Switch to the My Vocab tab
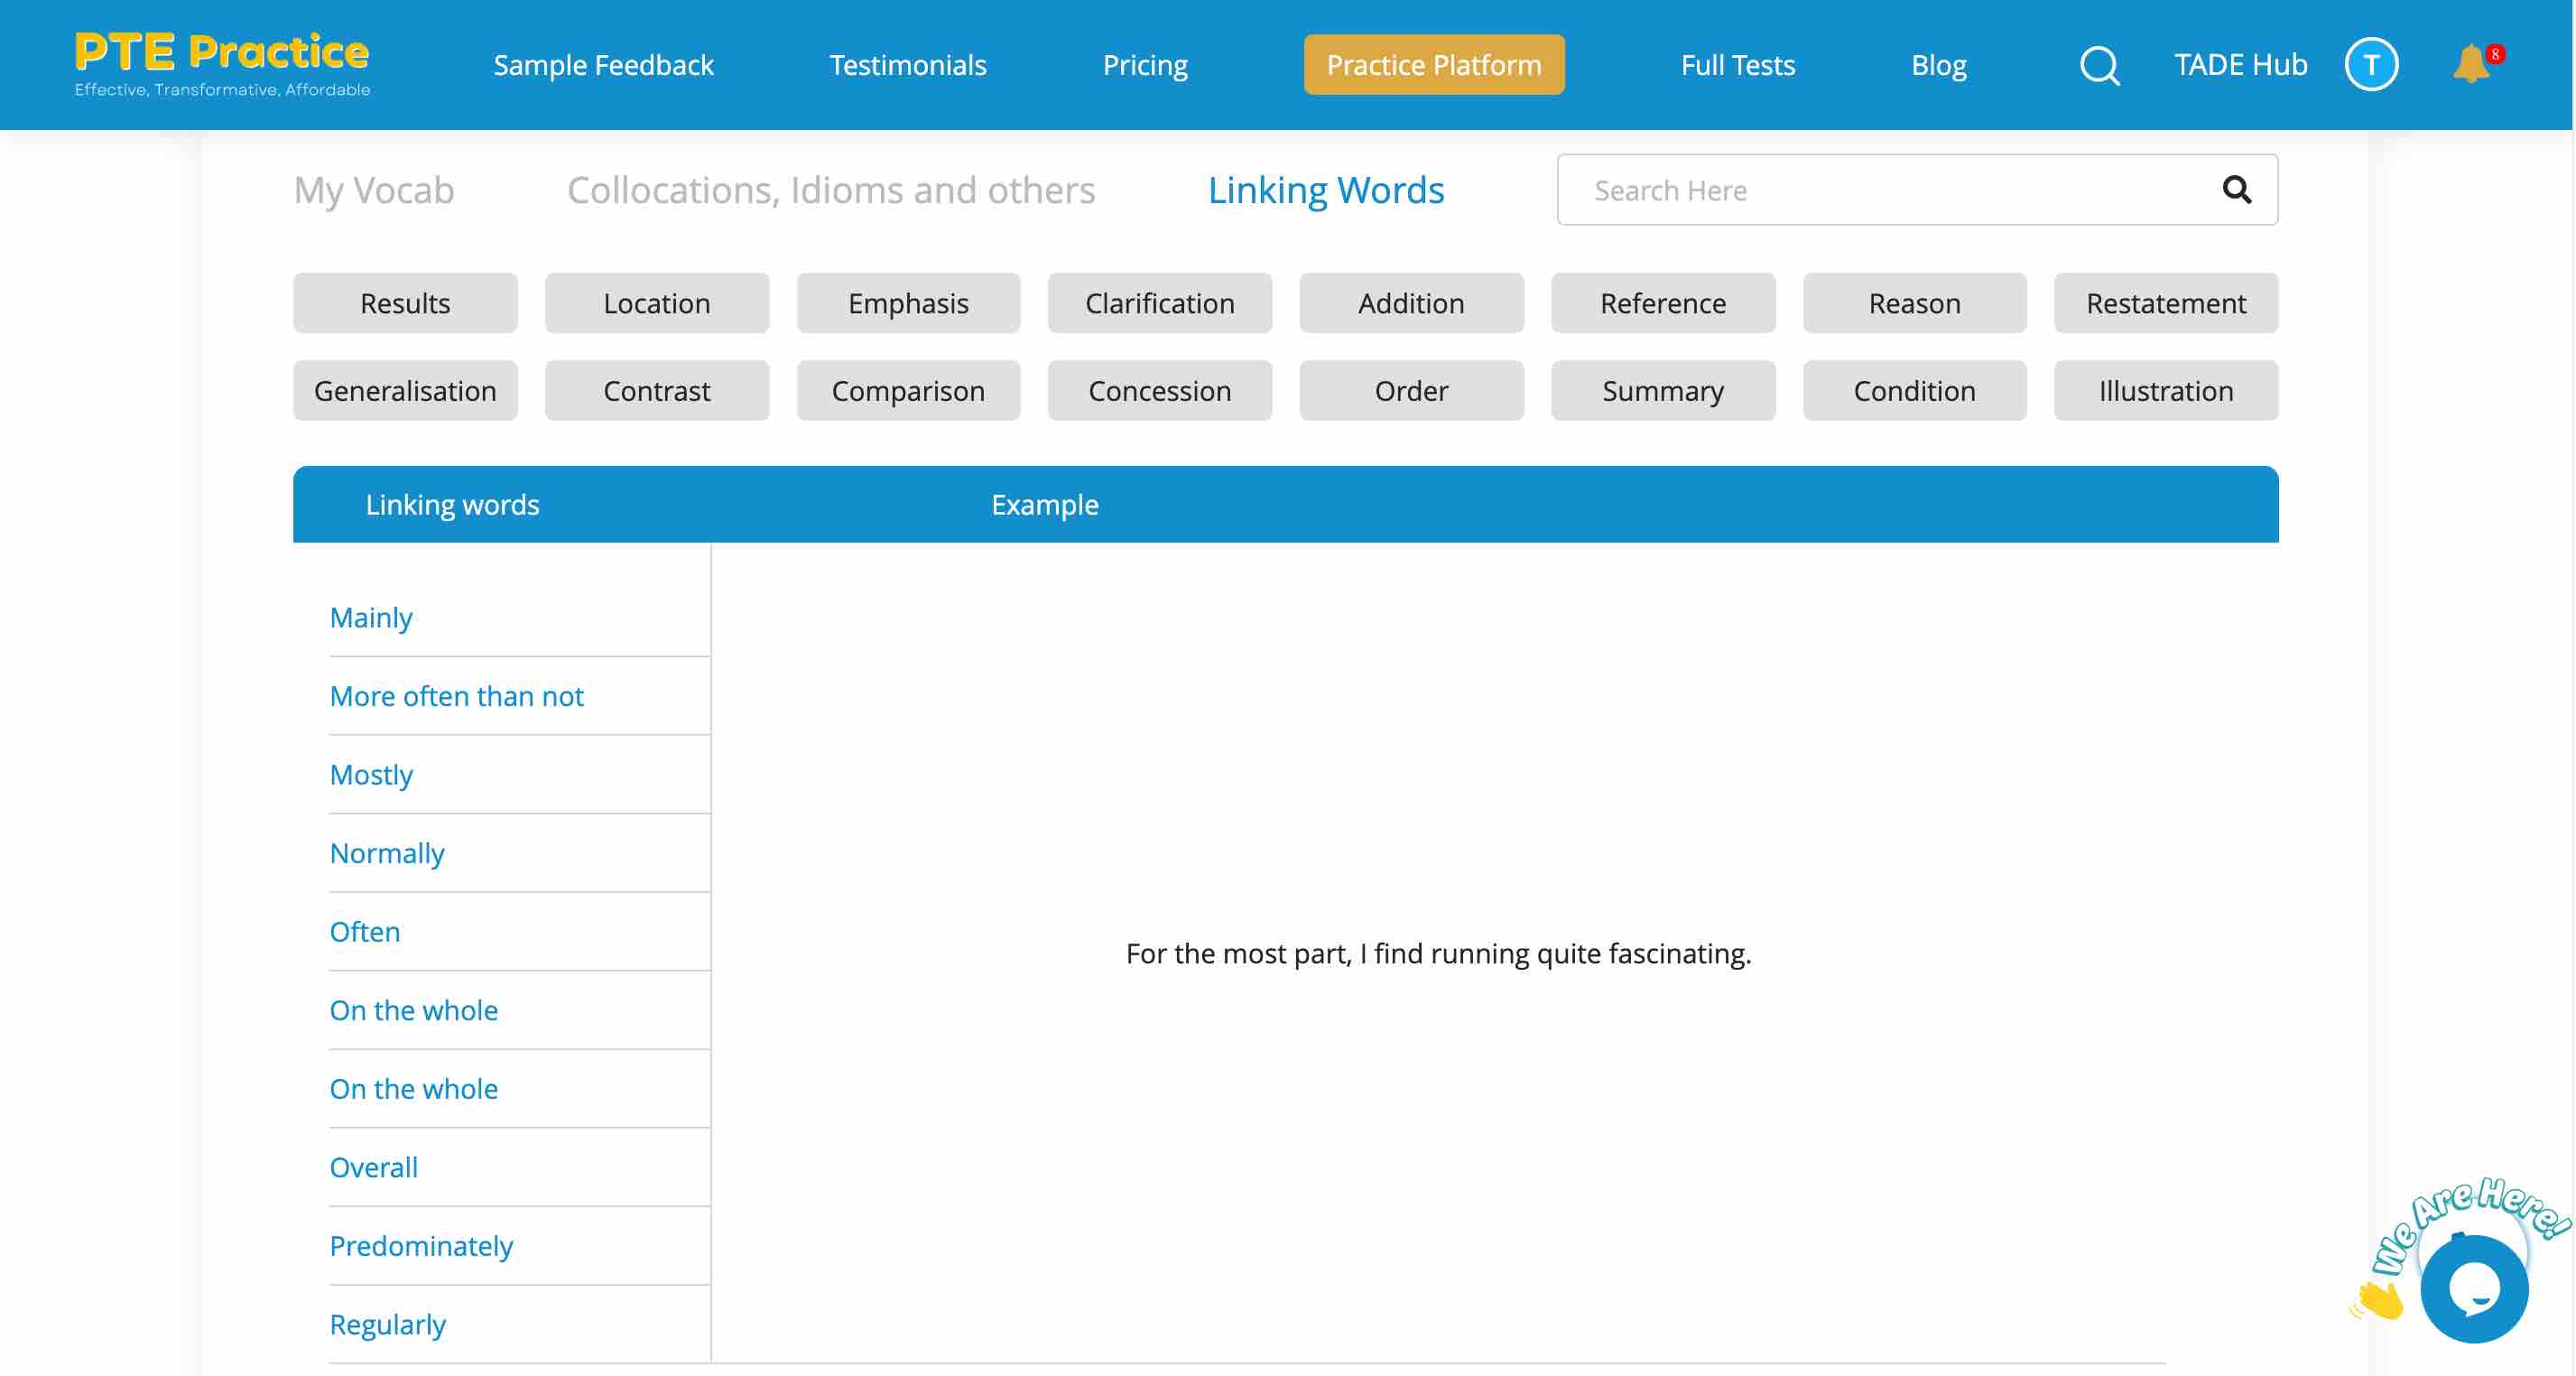 point(373,190)
